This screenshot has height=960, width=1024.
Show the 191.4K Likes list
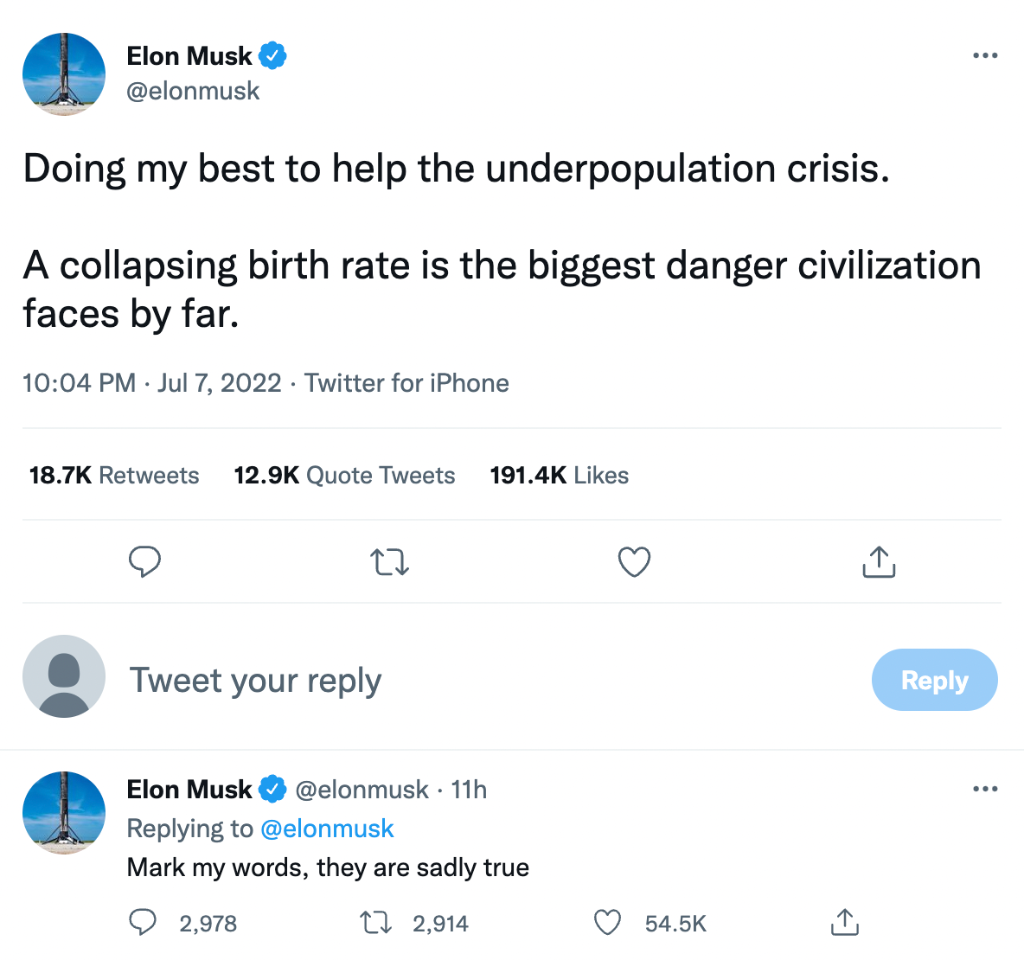[x=559, y=475]
